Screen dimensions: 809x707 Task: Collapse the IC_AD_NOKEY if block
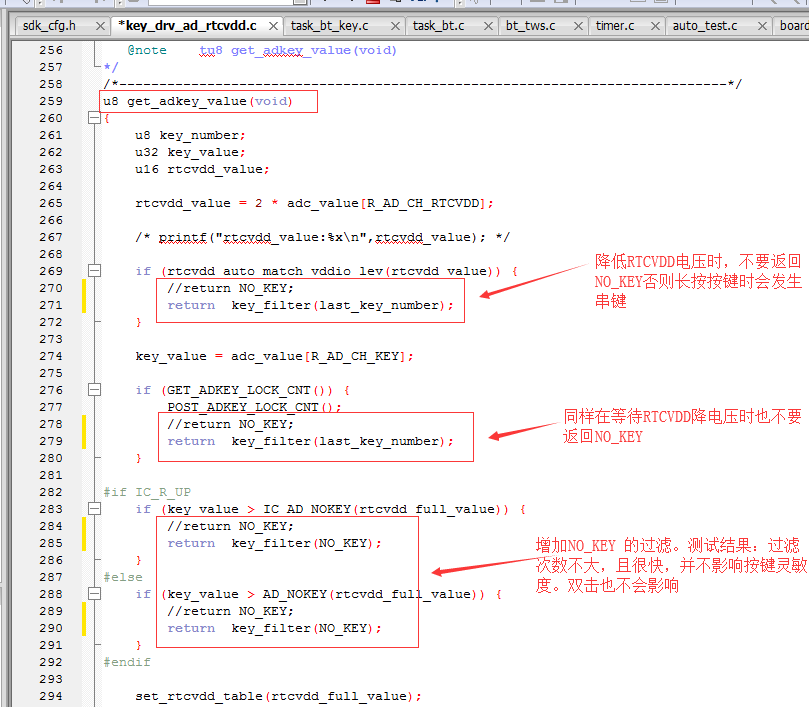[94, 509]
